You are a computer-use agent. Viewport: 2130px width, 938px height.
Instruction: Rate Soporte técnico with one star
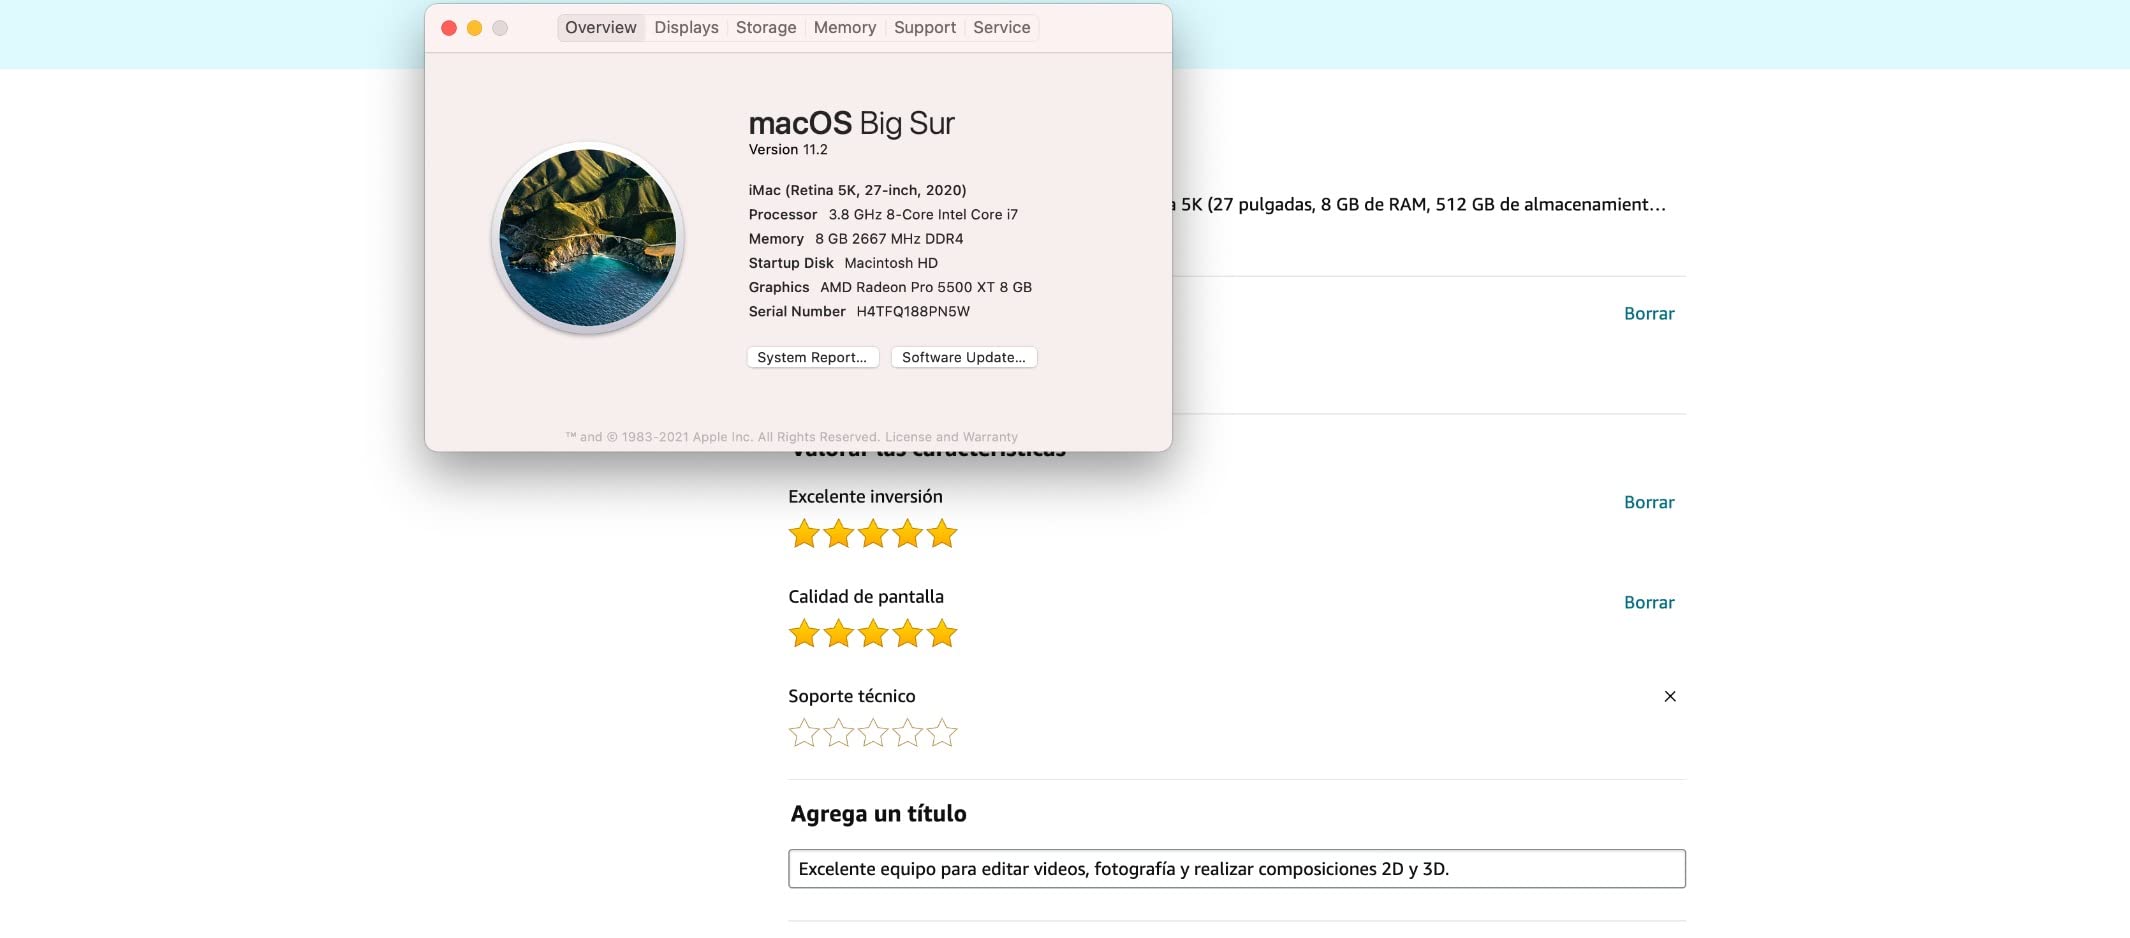(805, 732)
